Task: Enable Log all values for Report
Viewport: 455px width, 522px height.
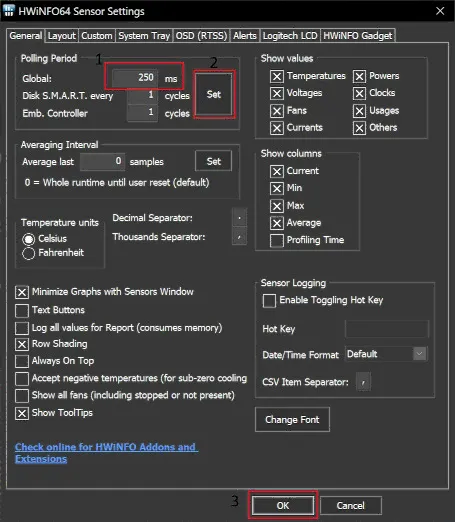Action: (22, 328)
